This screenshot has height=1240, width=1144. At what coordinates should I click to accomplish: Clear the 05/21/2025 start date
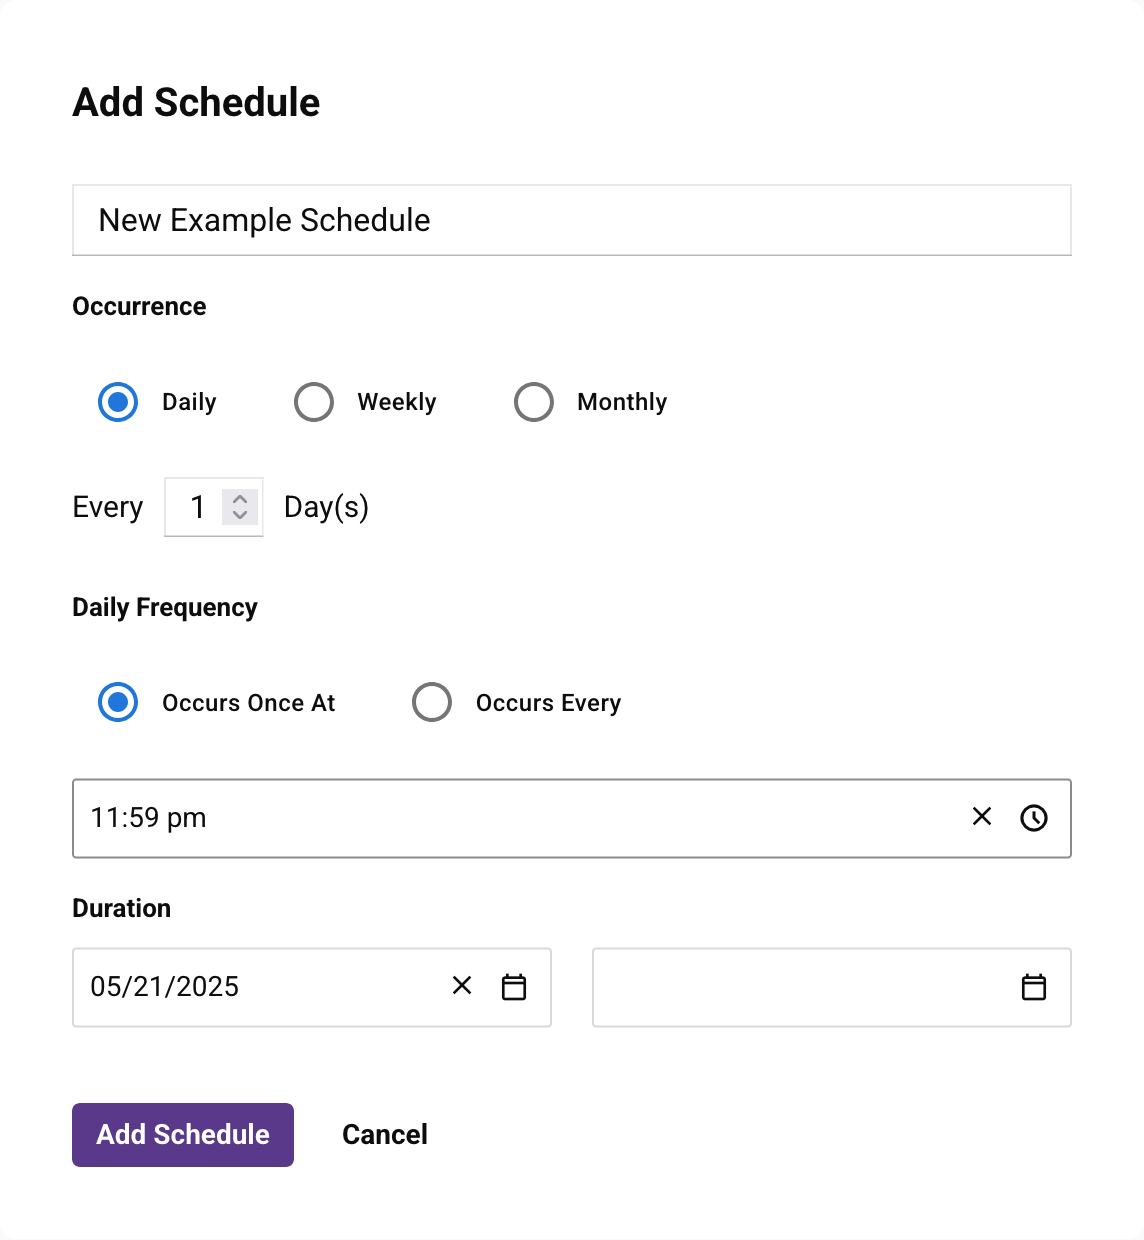[x=461, y=986]
